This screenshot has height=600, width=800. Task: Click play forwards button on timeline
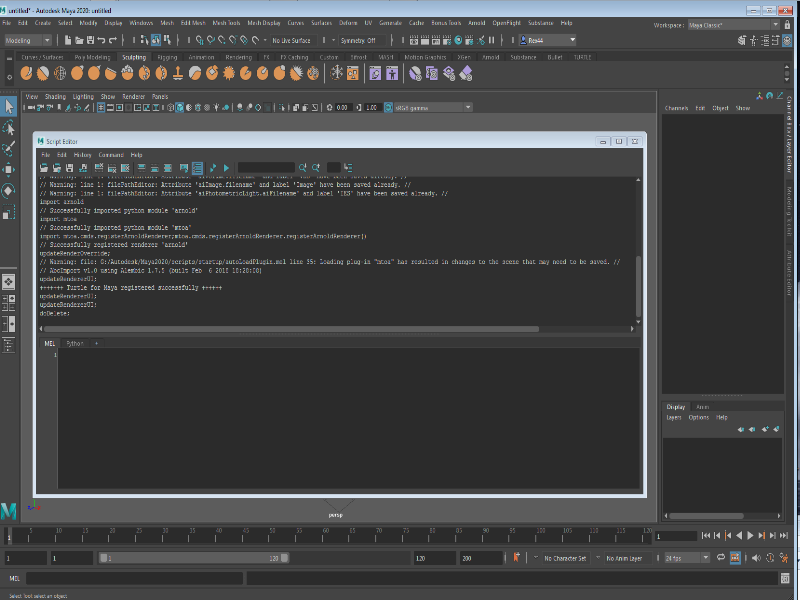[750, 536]
